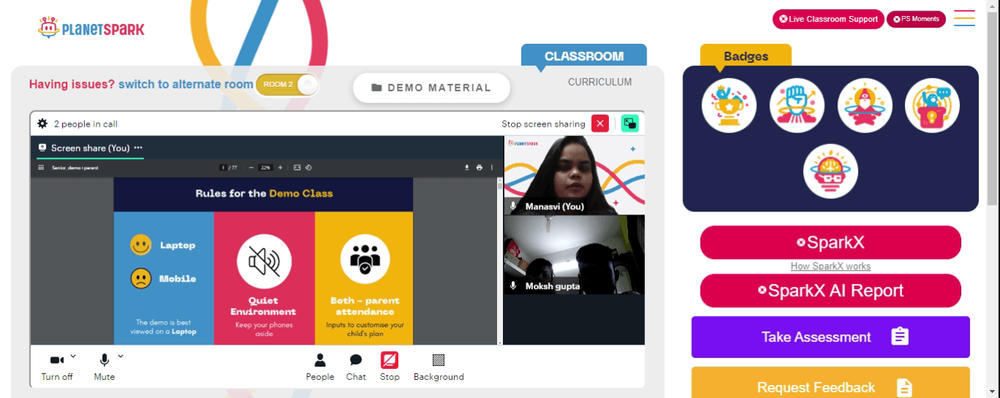Open Background effects
The image size is (1000, 398).
click(x=439, y=367)
